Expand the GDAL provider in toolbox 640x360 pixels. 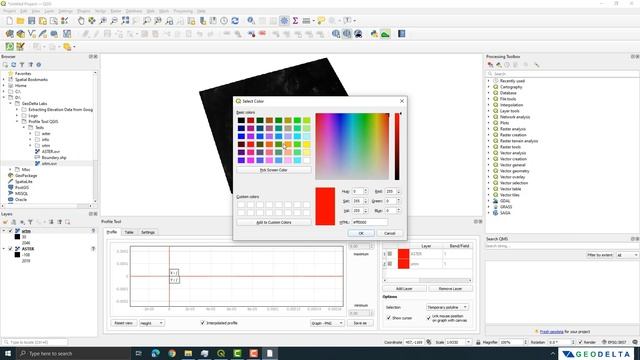point(489,201)
